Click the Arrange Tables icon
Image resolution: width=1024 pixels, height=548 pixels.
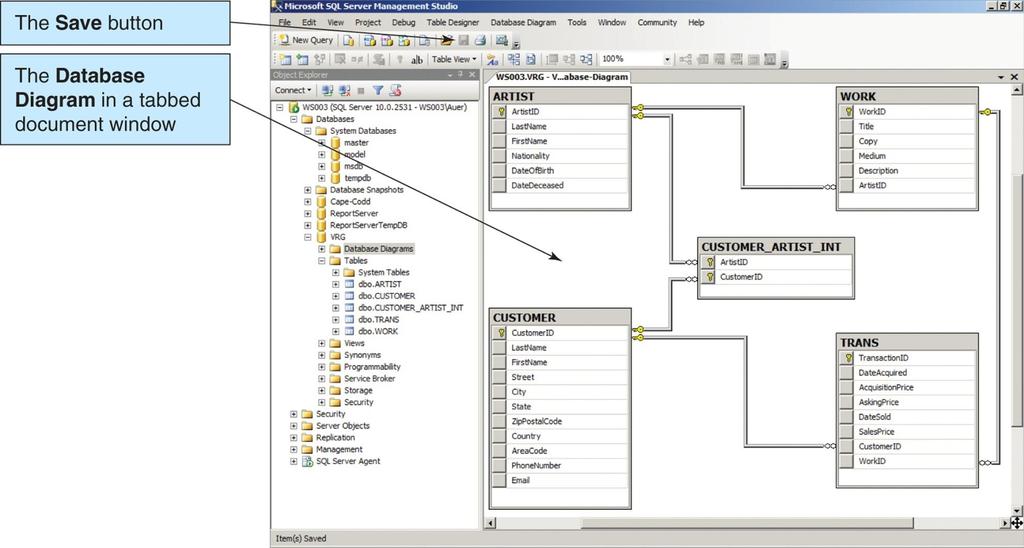[x=586, y=59]
